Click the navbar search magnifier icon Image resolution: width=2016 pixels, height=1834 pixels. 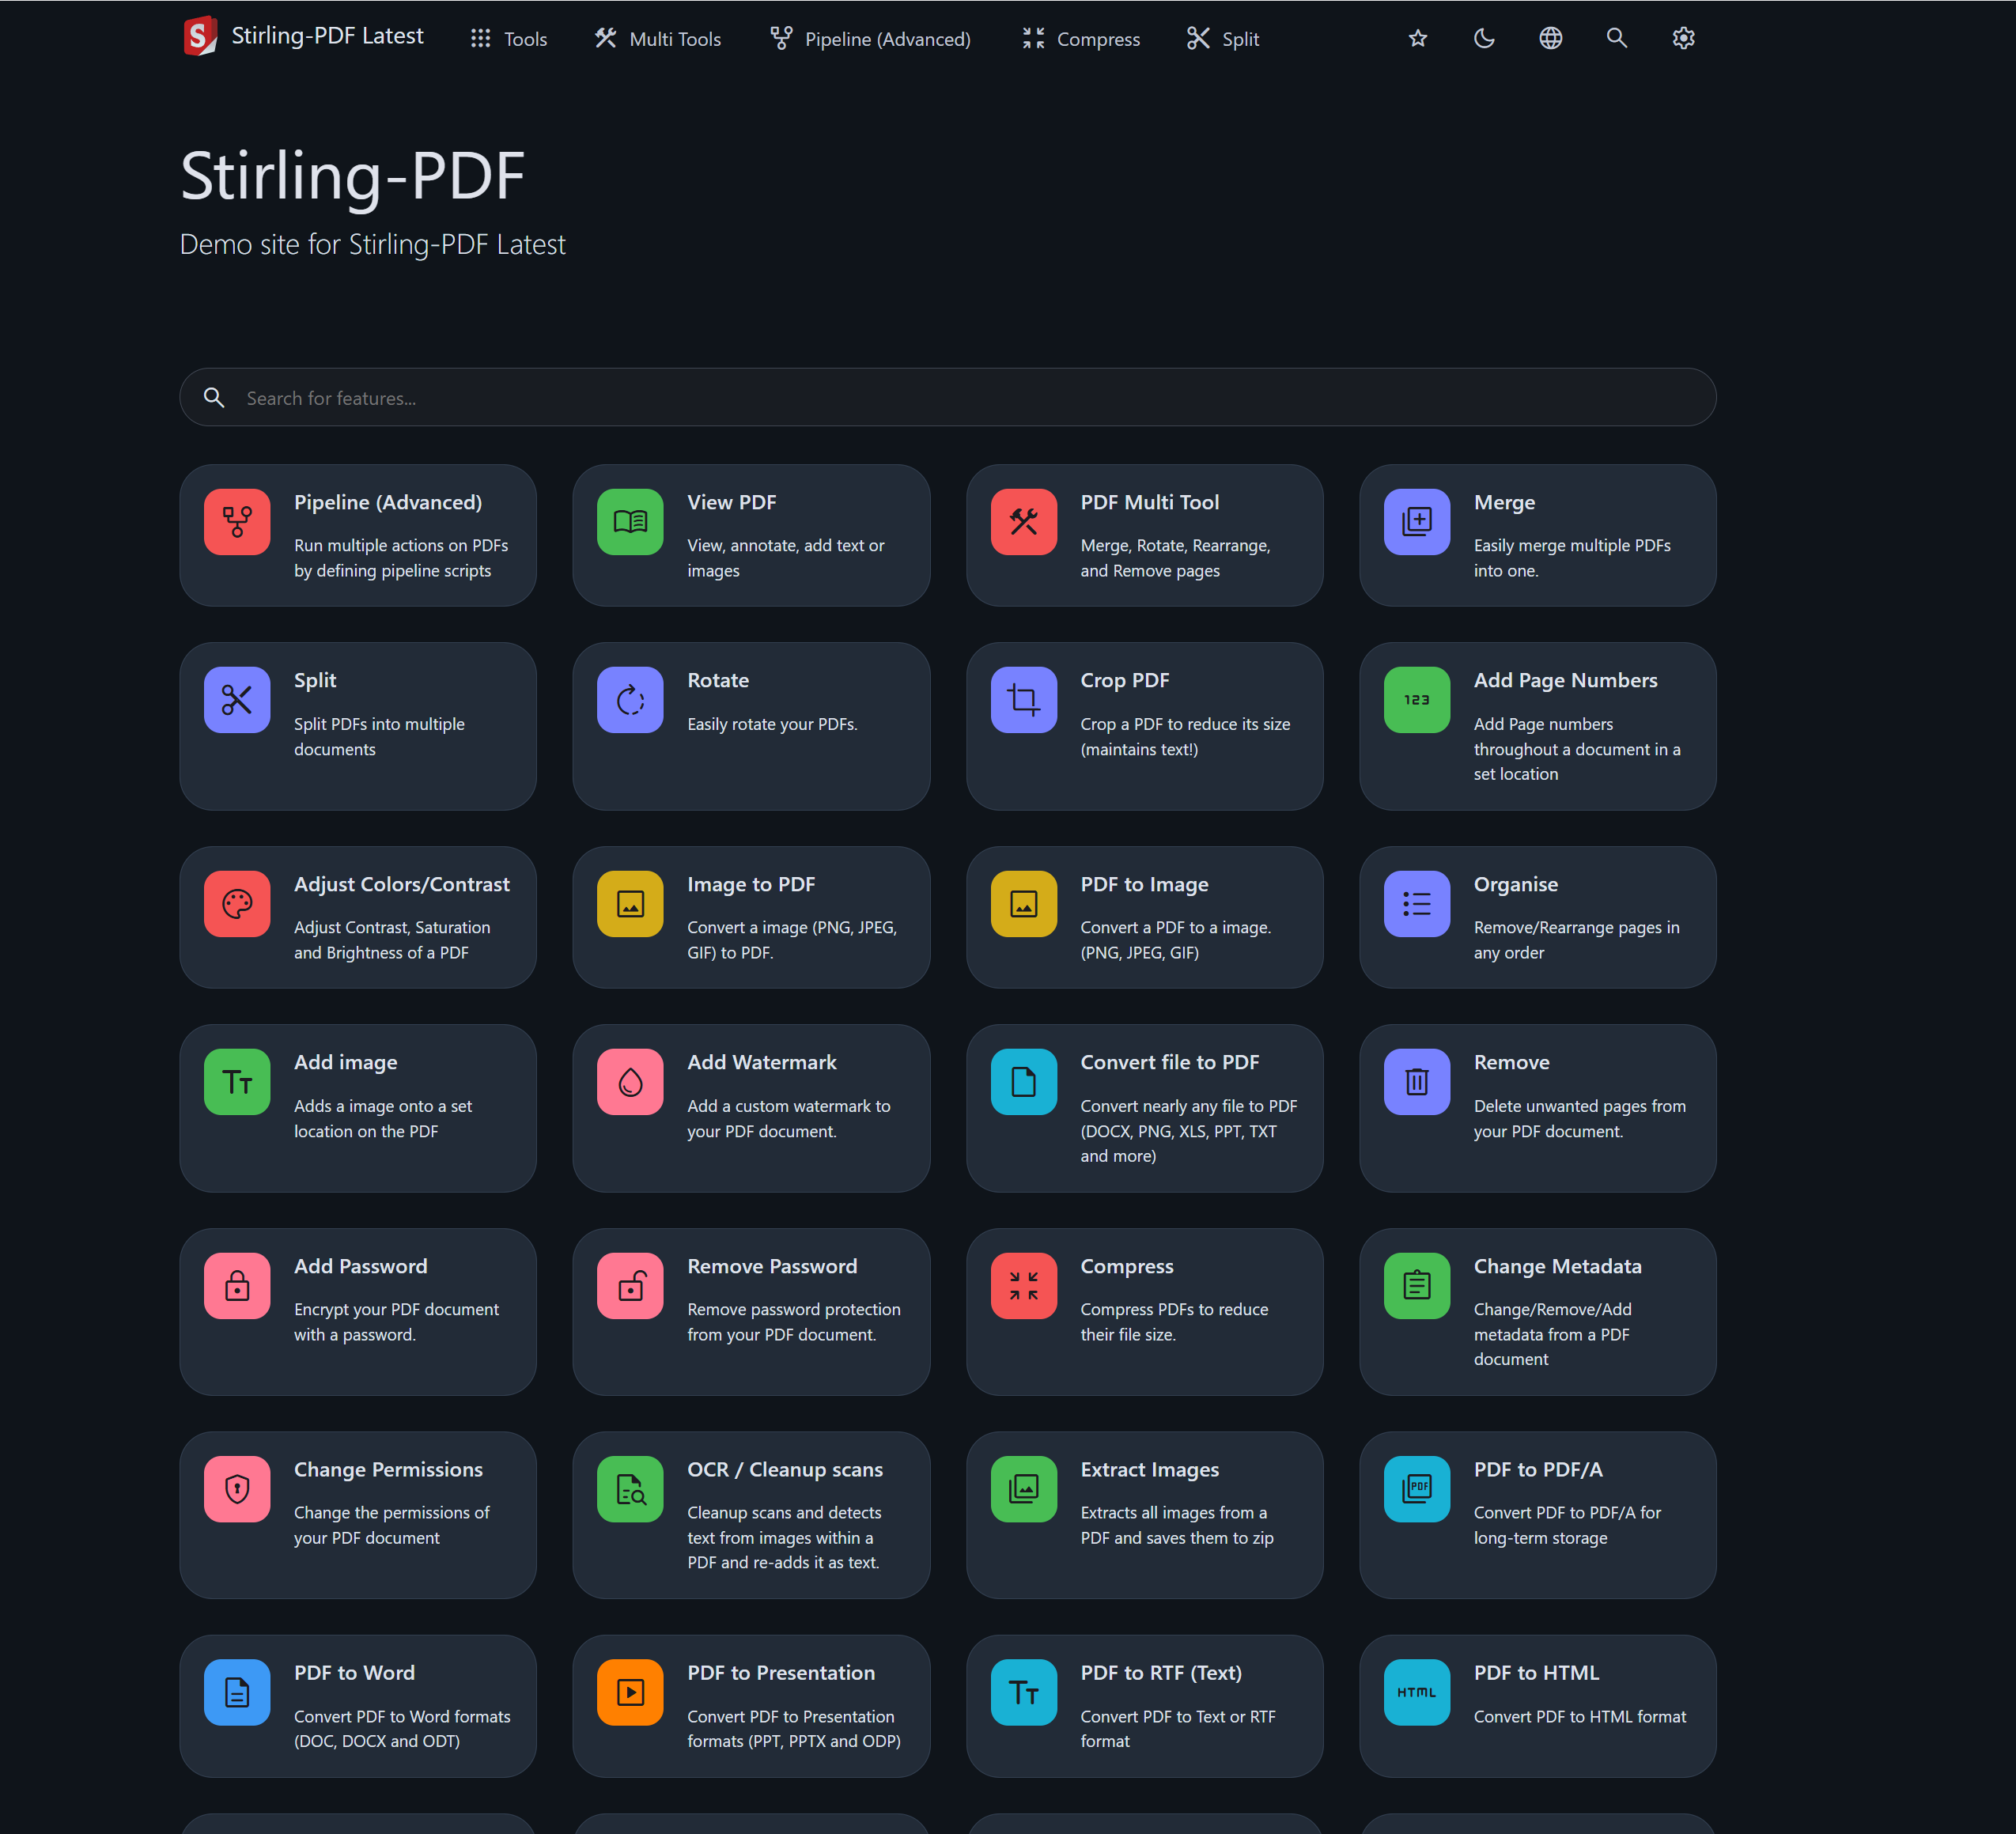pyautogui.click(x=1616, y=38)
